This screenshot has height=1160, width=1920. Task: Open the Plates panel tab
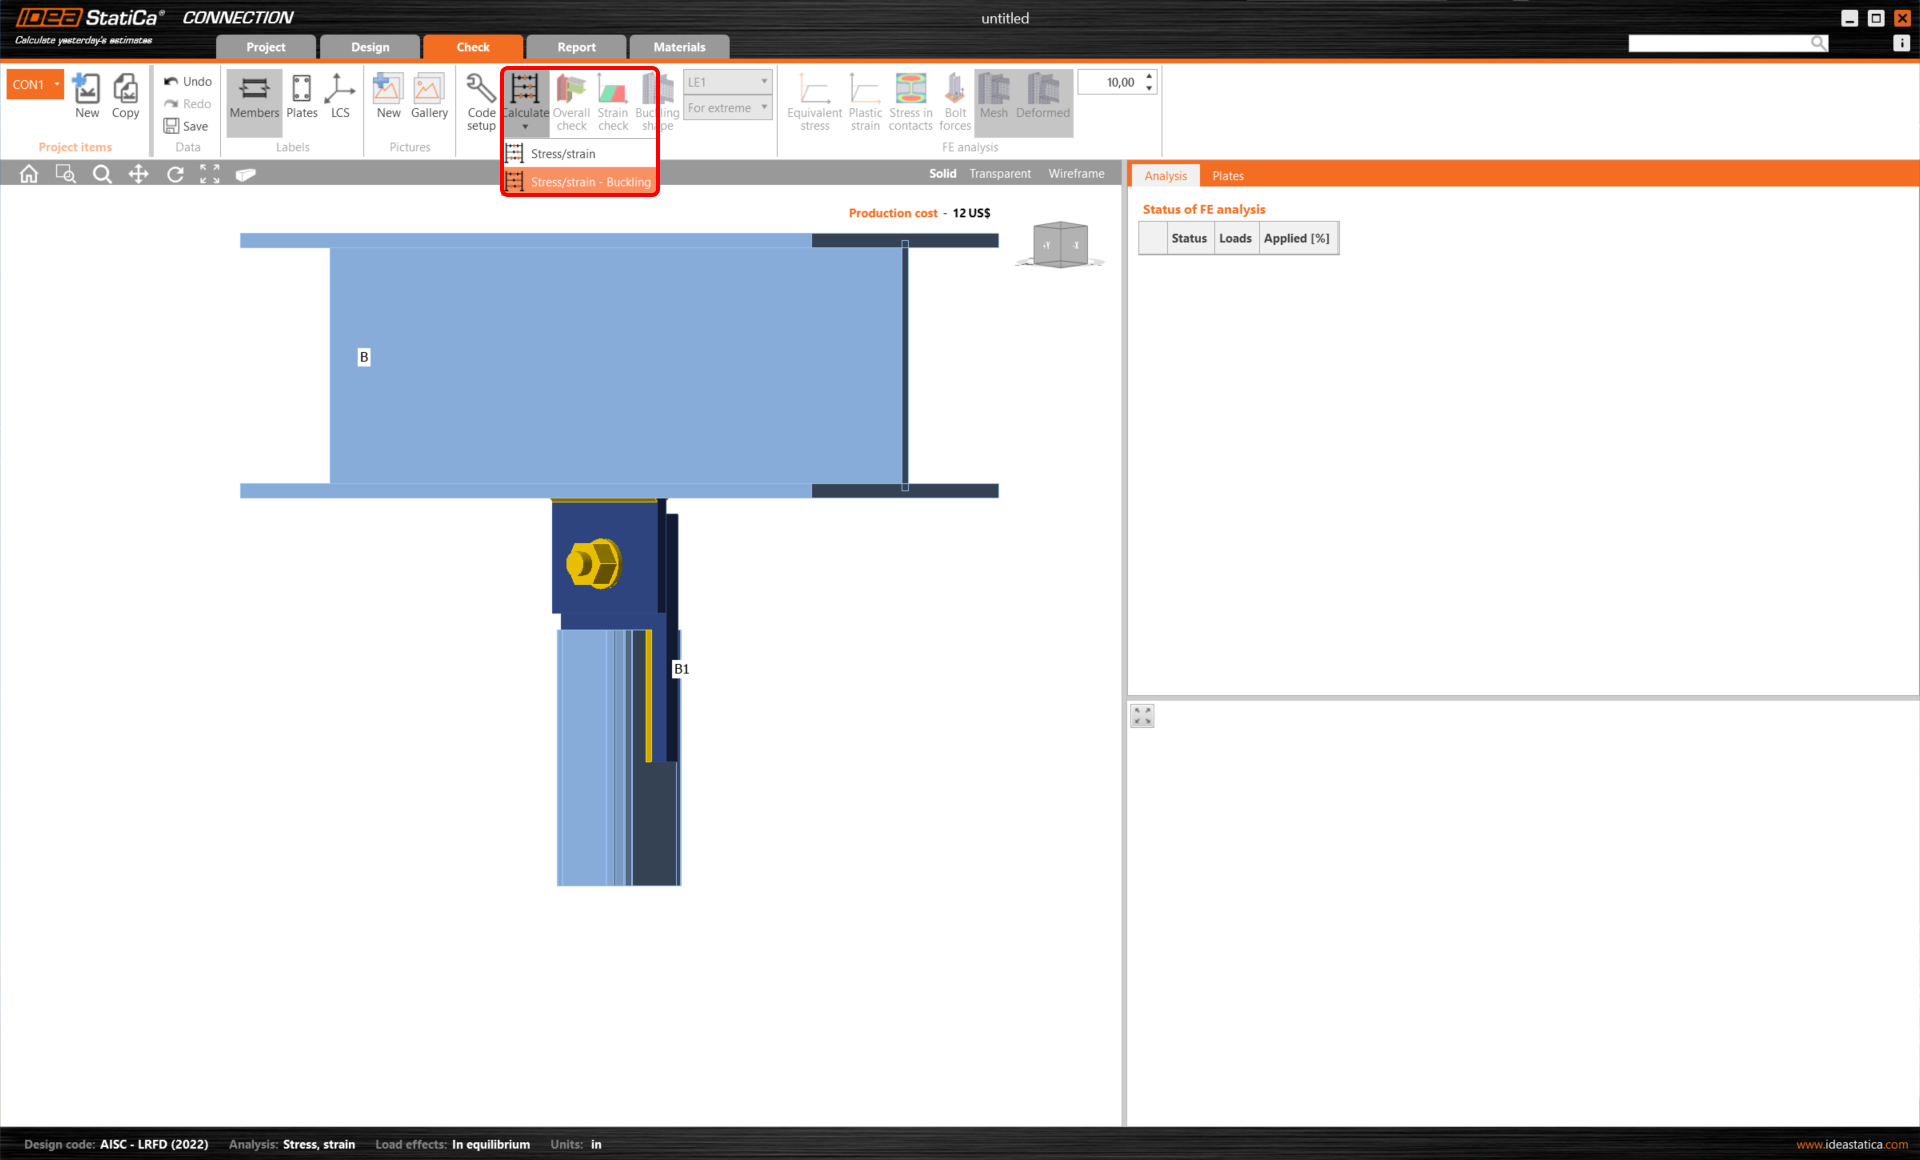click(x=1228, y=175)
